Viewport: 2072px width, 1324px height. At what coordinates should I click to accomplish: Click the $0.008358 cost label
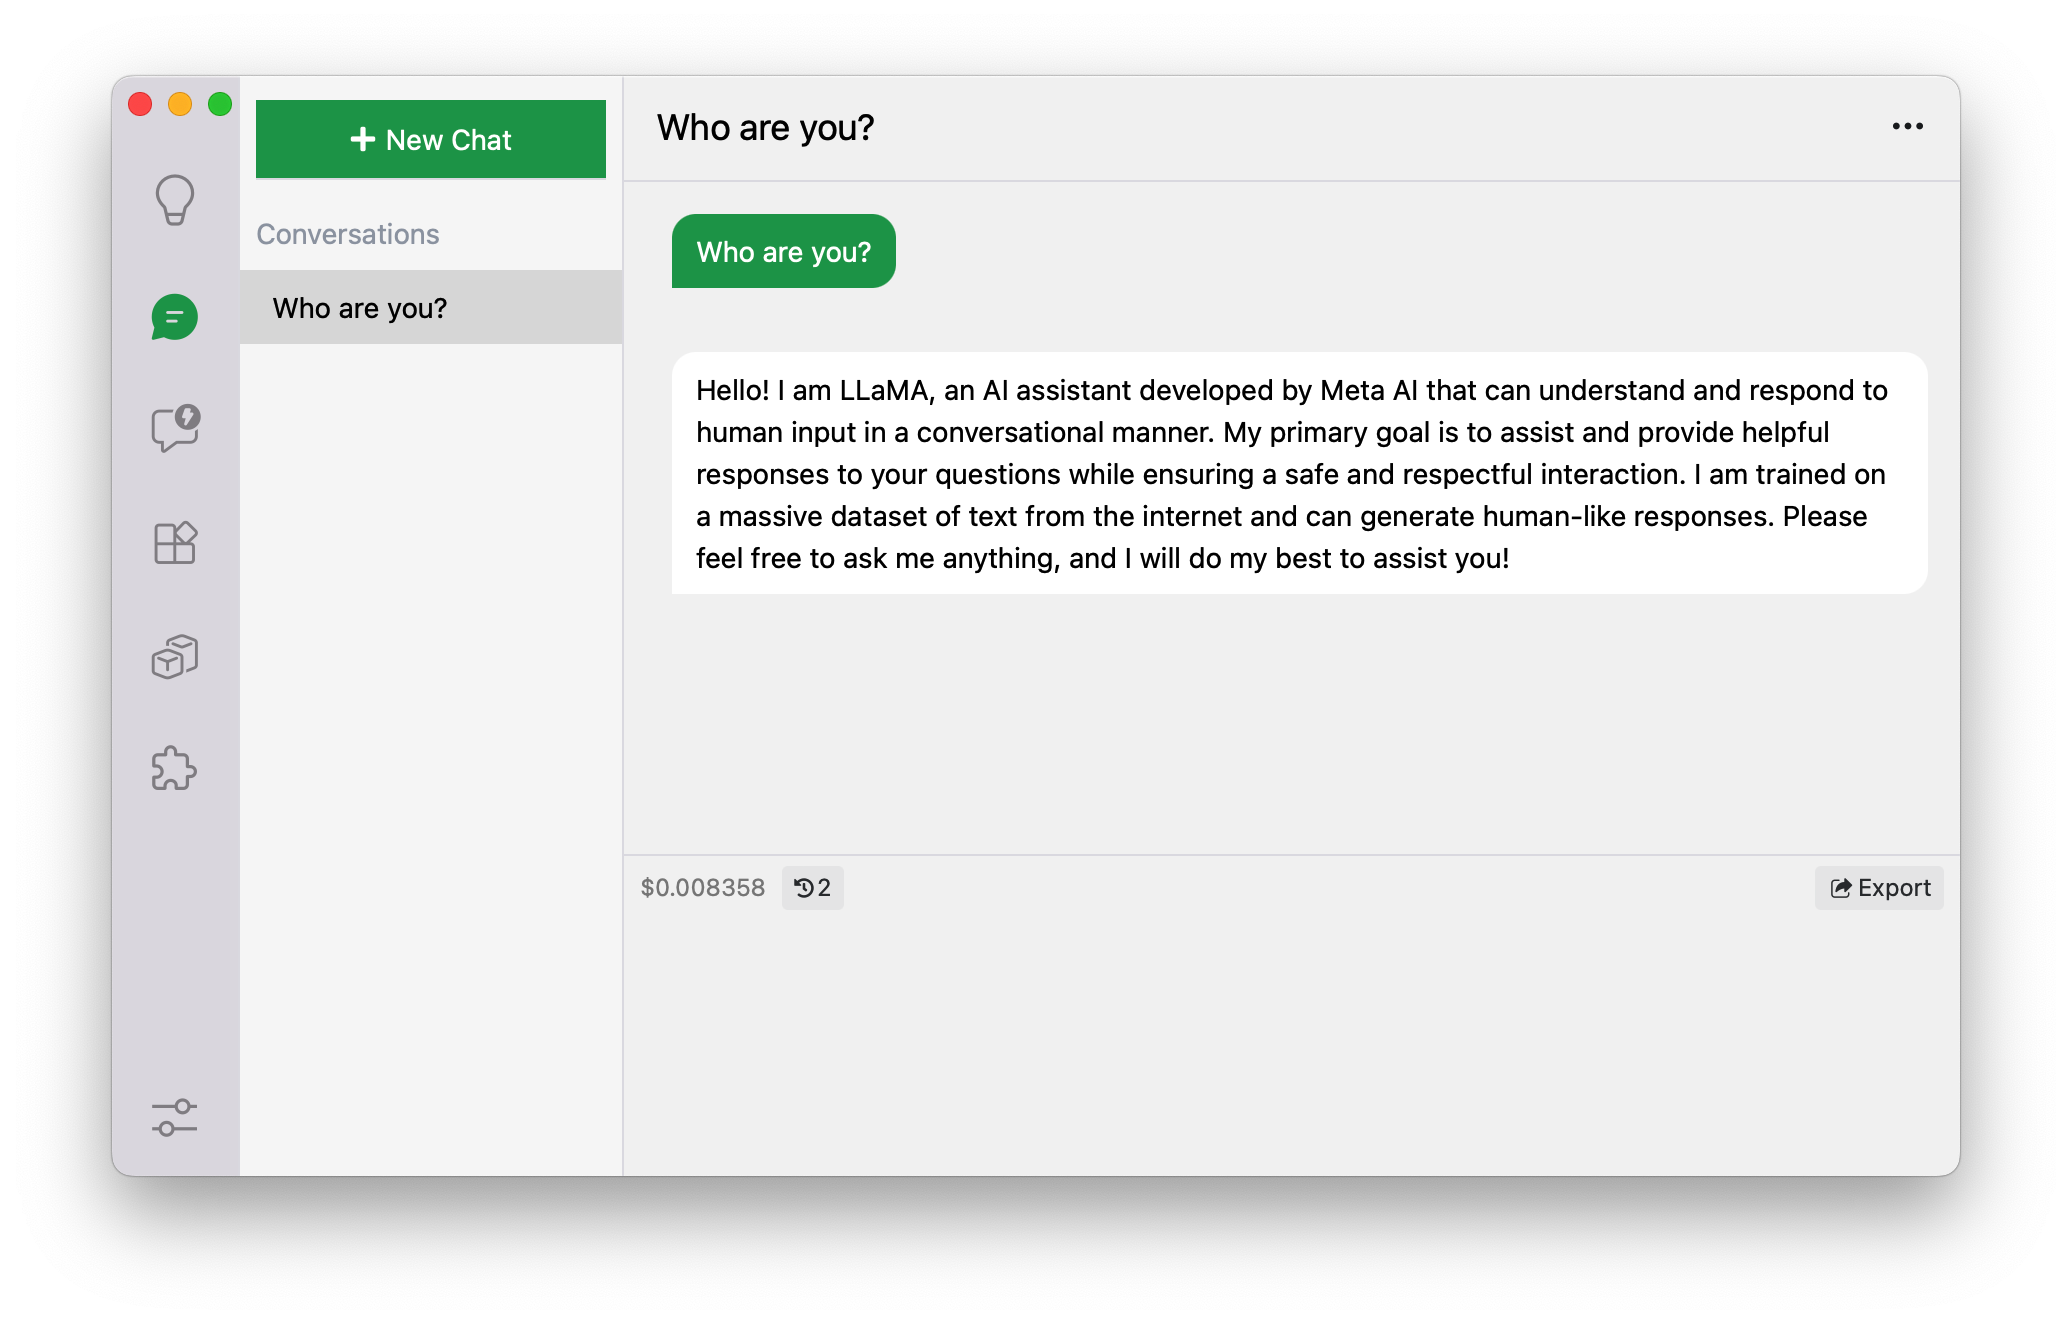702,888
